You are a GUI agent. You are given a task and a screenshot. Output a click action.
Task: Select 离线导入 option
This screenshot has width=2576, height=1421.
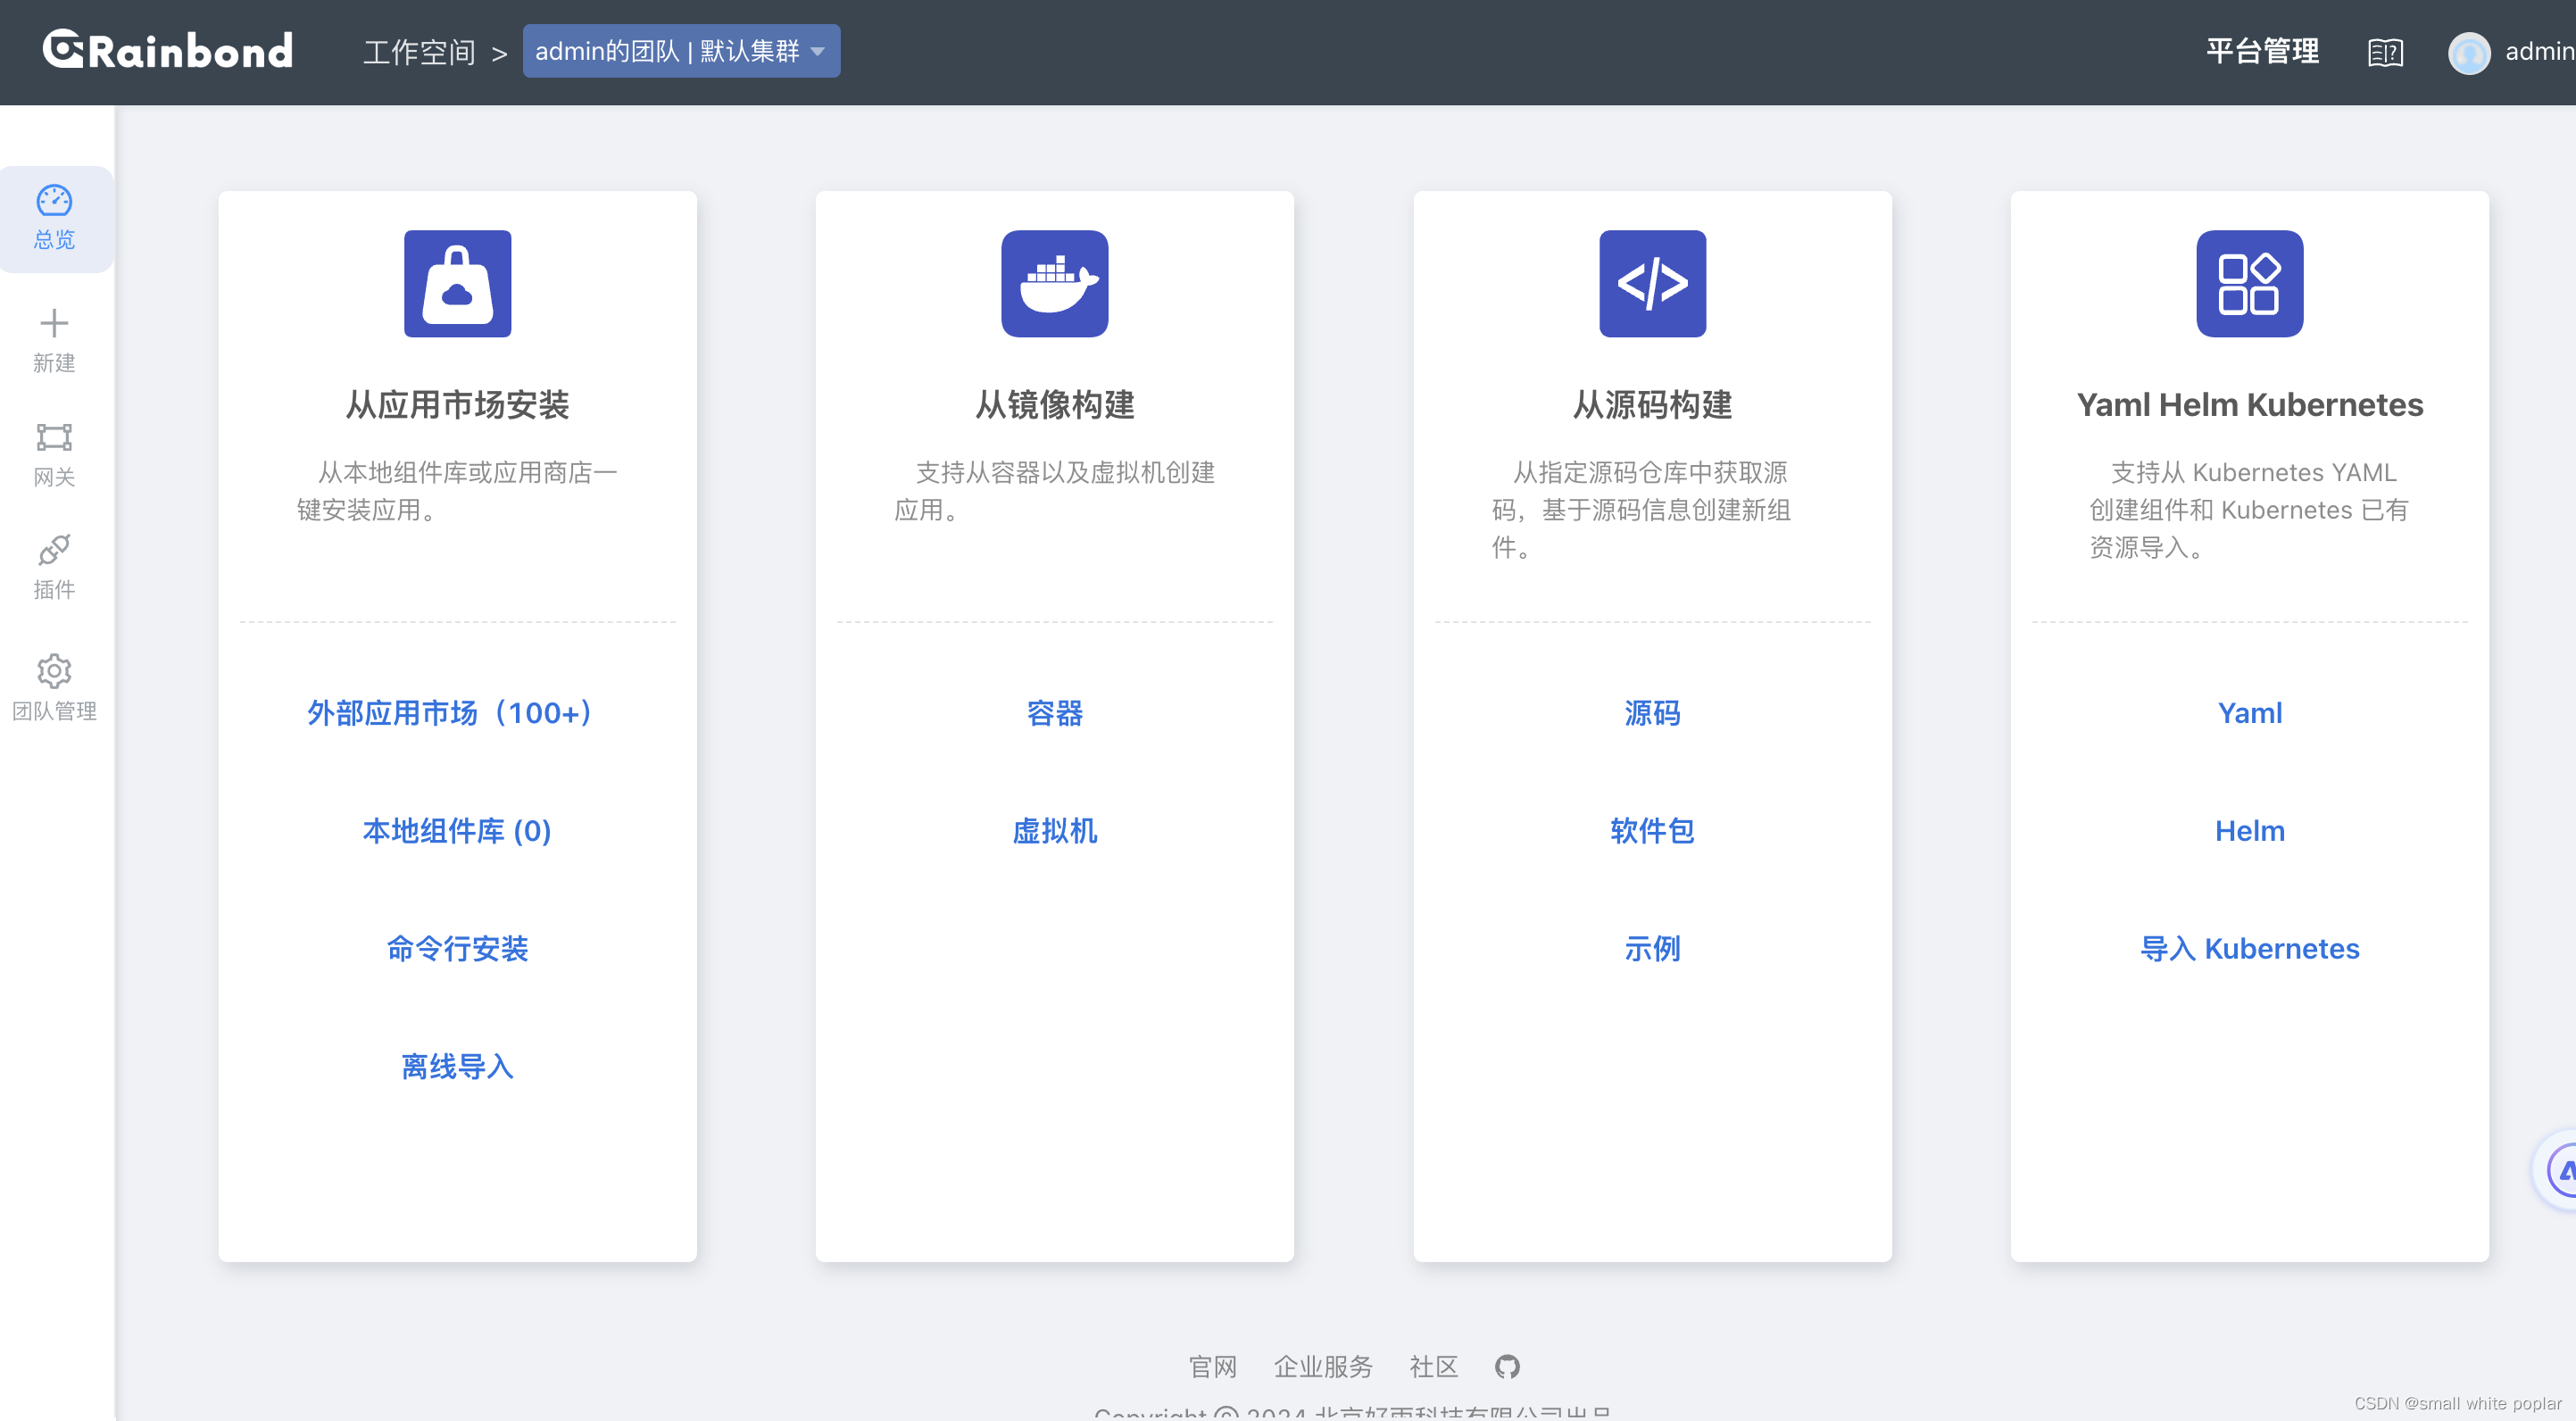click(457, 1067)
